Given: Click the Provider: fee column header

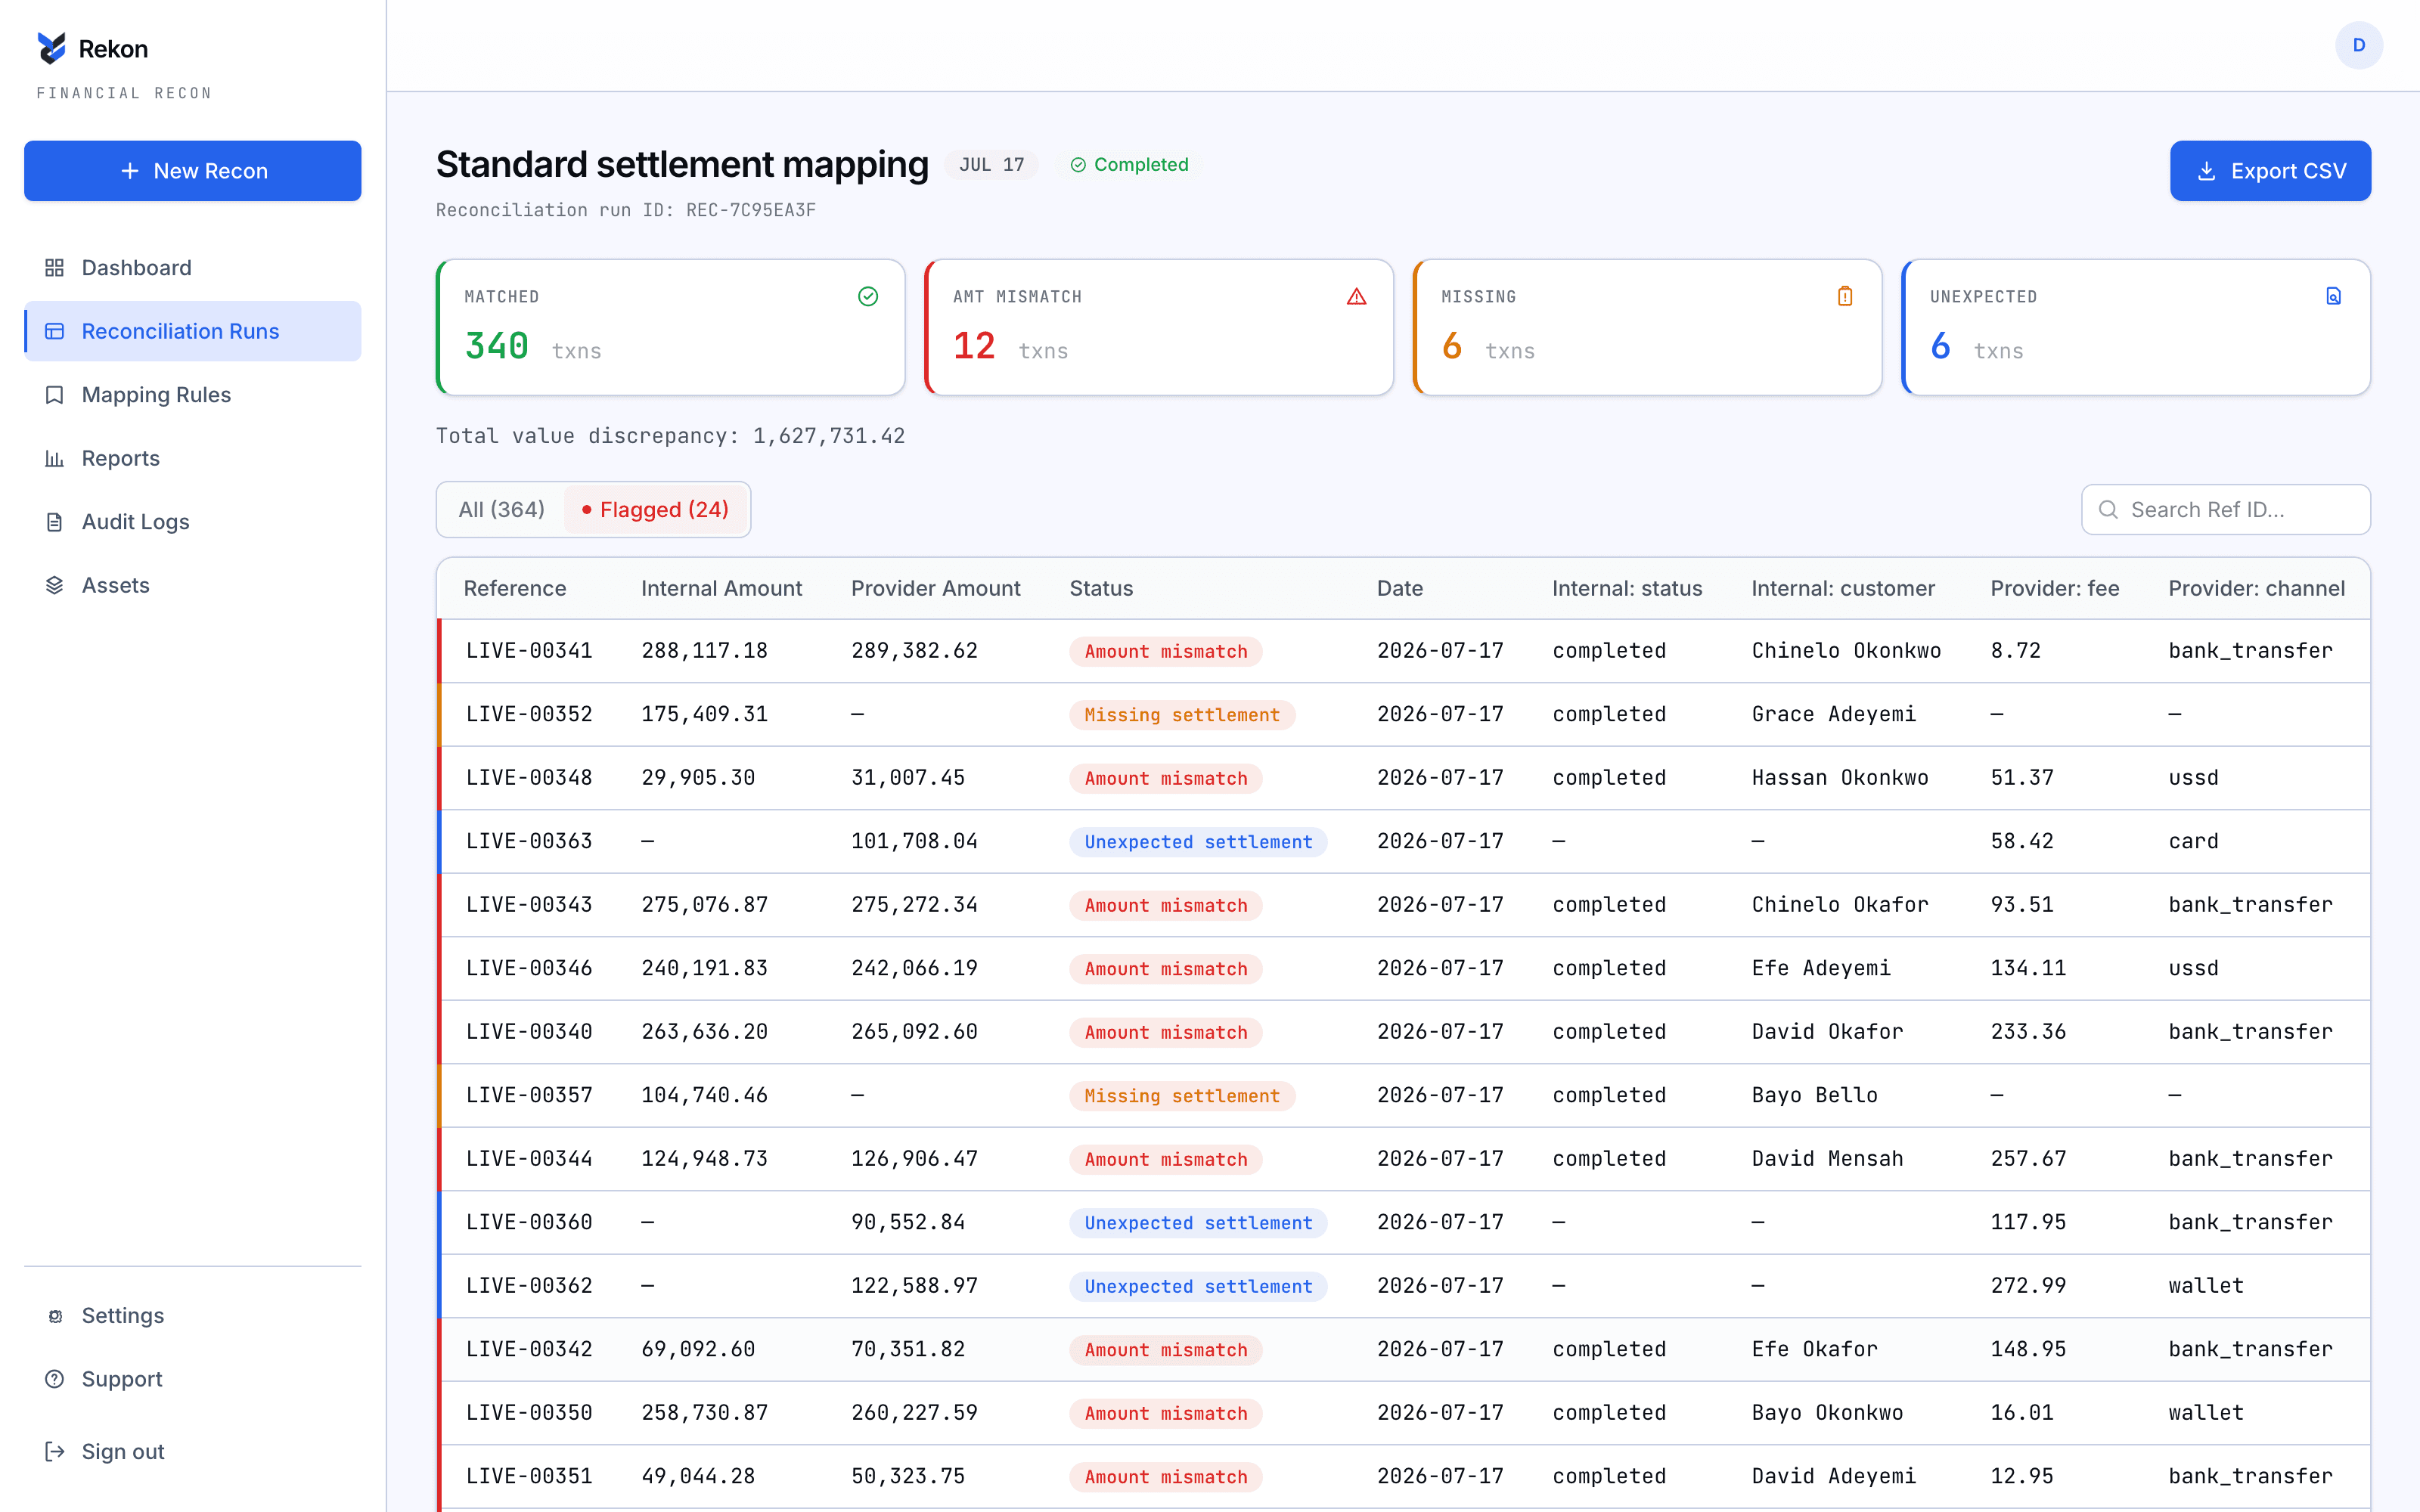Looking at the screenshot, I should click(2054, 588).
